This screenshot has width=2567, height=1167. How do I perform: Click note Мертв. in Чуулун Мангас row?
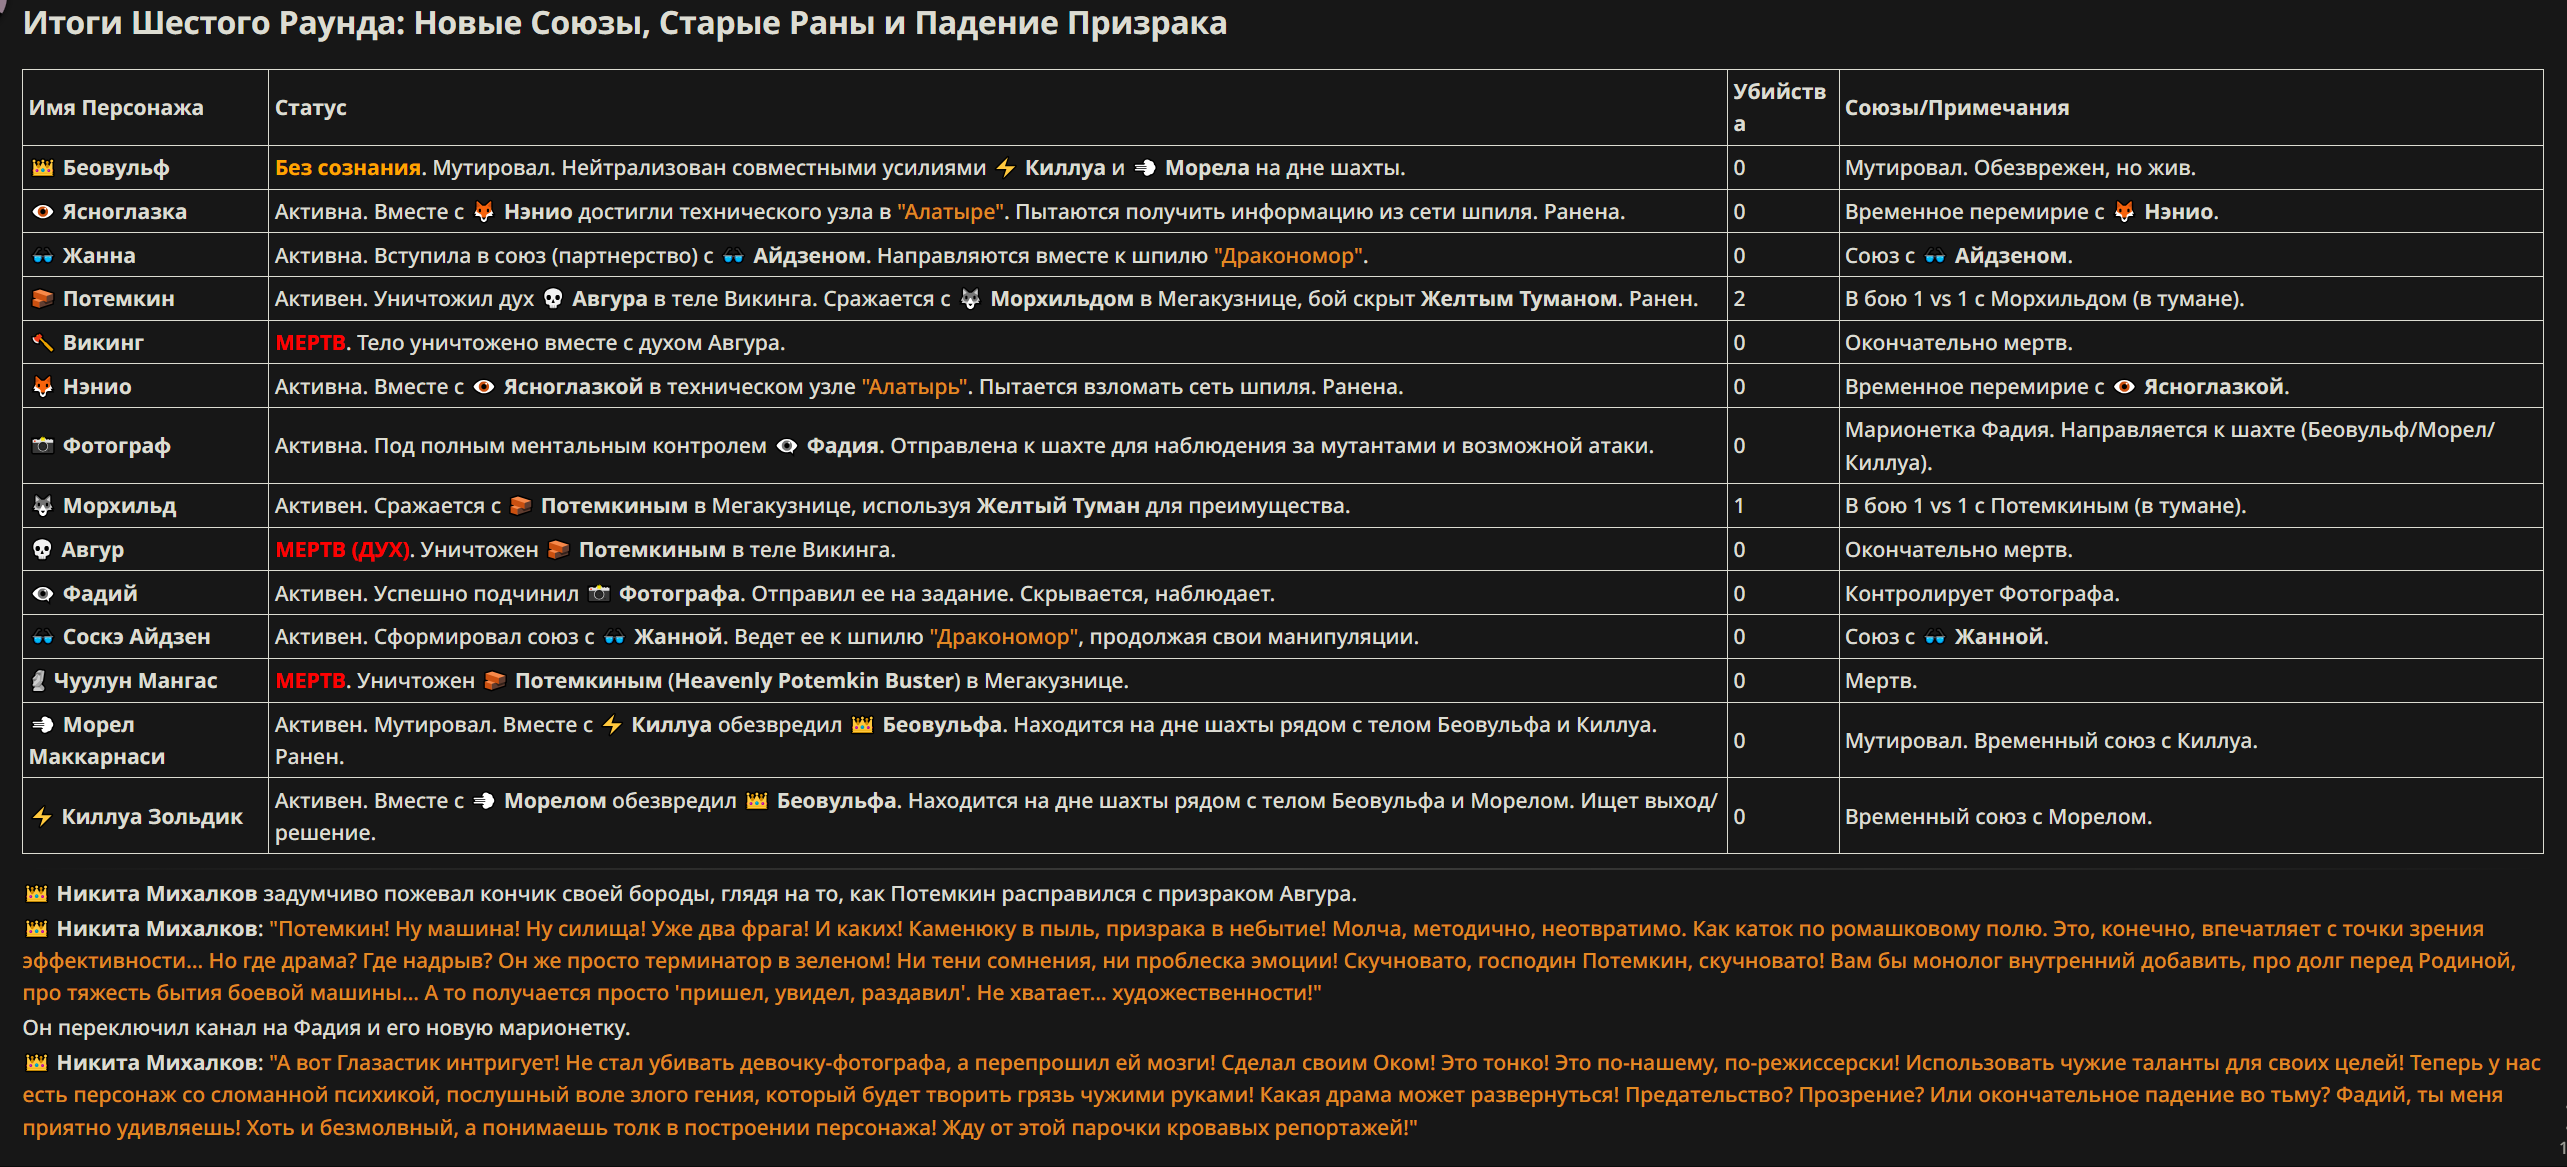pyautogui.click(x=1880, y=681)
